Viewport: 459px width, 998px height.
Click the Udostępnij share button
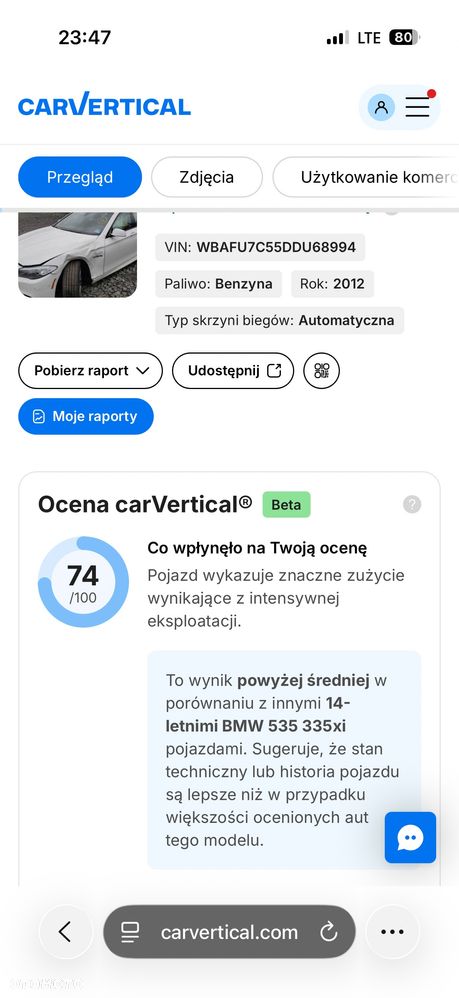coord(233,370)
